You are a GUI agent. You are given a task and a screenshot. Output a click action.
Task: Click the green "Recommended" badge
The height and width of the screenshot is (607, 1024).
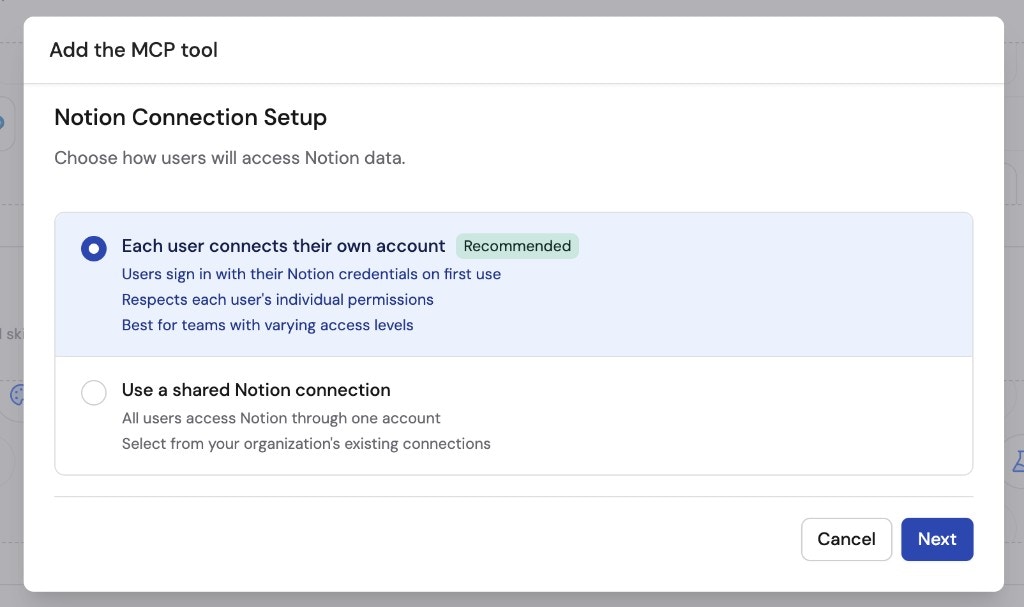[517, 246]
